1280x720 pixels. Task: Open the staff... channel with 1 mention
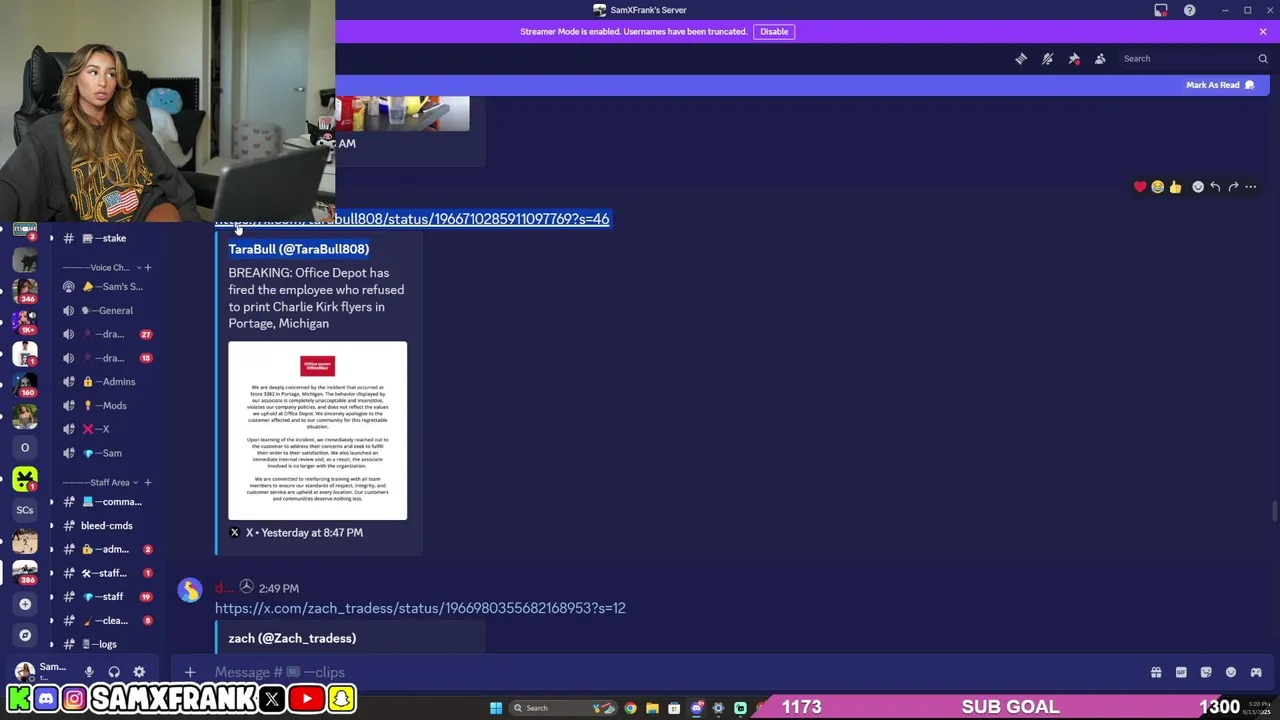(x=106, y=573)
